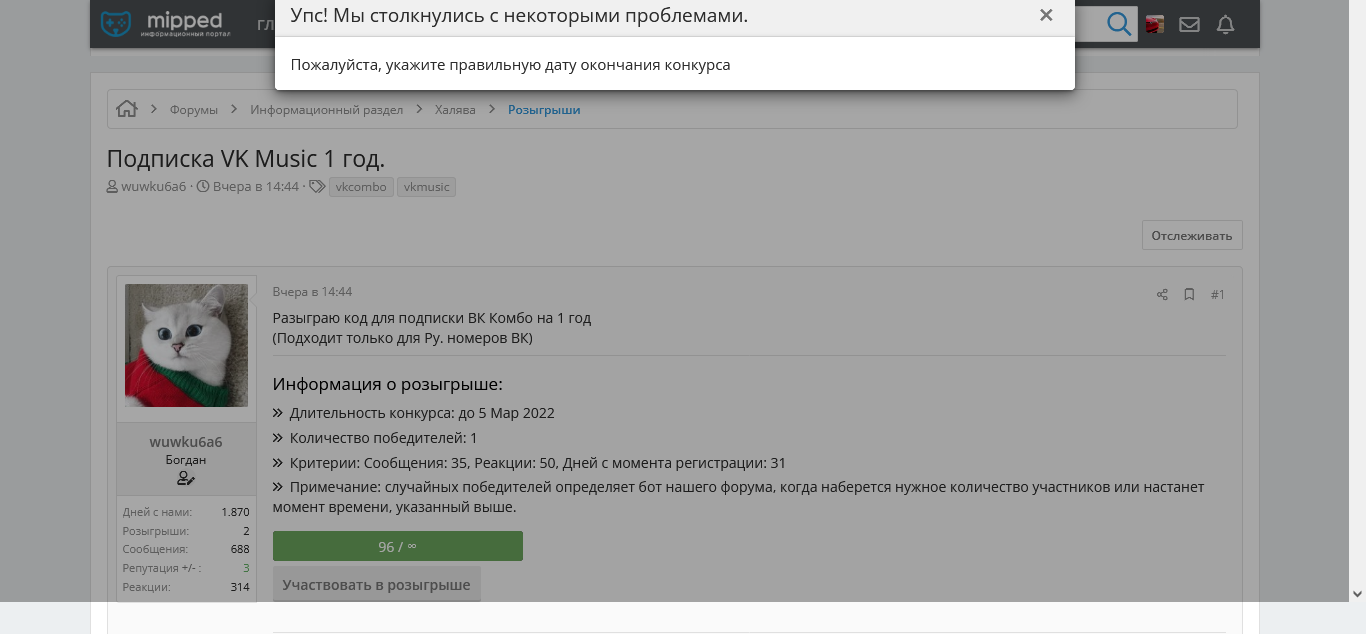Click Дней с нами value 1.870
1366x634 pixels.
[236, 512]
